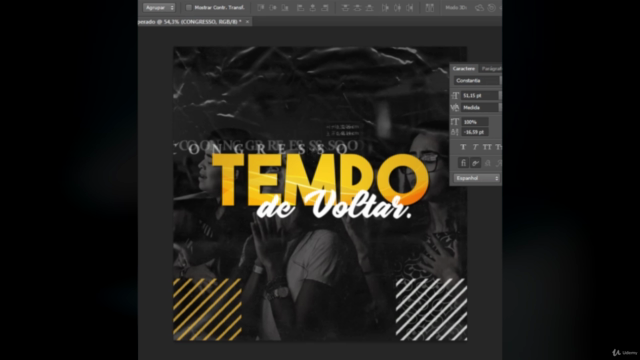Click the Distribute left edges icon

point(385,8)
